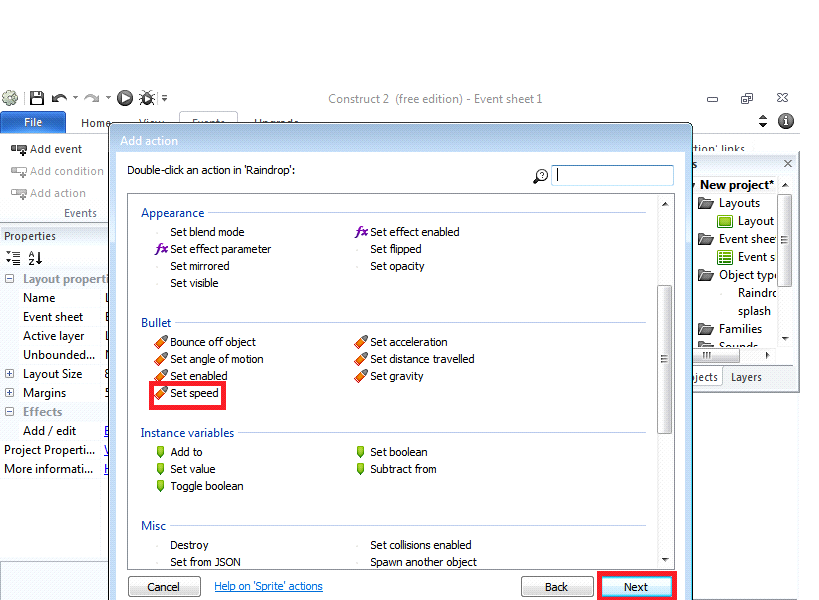The image size is (819, 600).
Task: Open the quick access toolbar customize arrow
Action: [165, 98]
